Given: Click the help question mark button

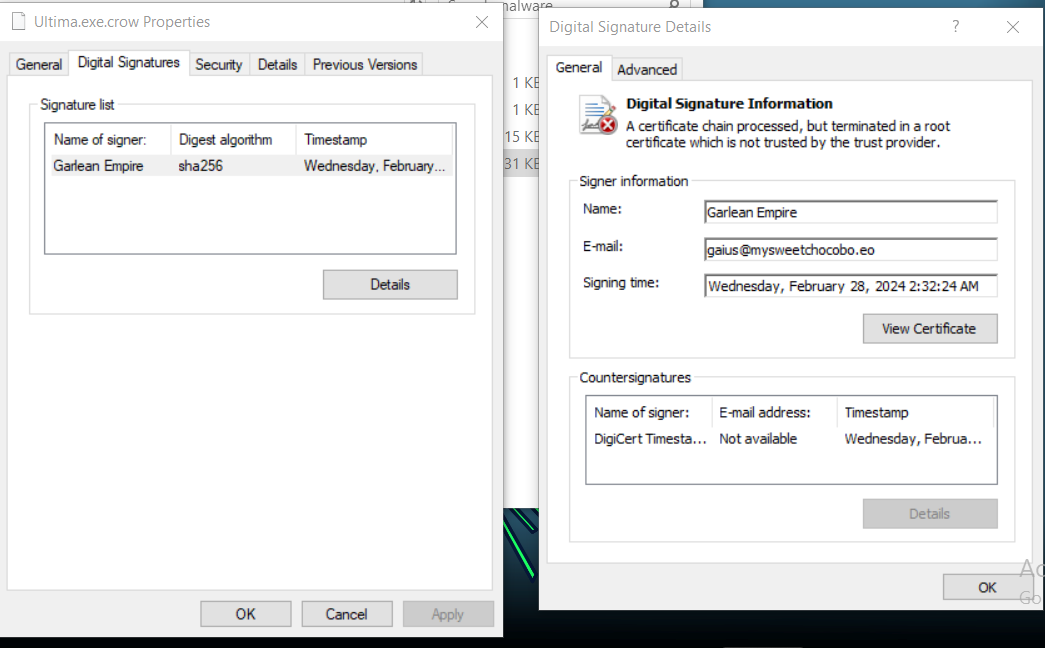Looking at the screenshot, I should pyautogui.click(x=955, y=27).
